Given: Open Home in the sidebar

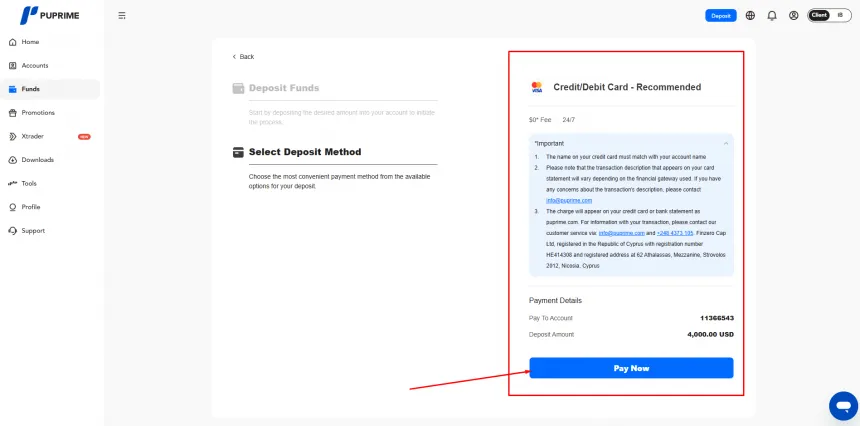Looking at the screenshot, I should pyautogui.click(x=30, y=42).
